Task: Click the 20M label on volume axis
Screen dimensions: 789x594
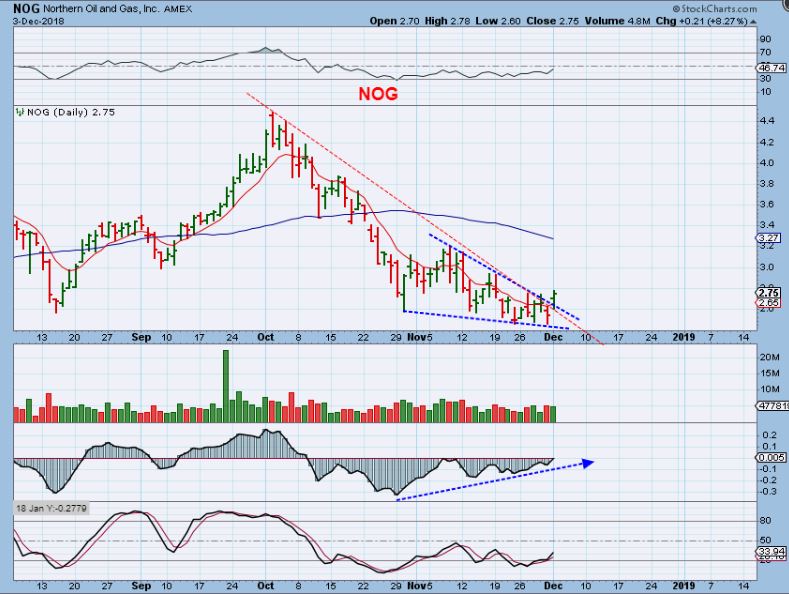Action: pos(769,357)
